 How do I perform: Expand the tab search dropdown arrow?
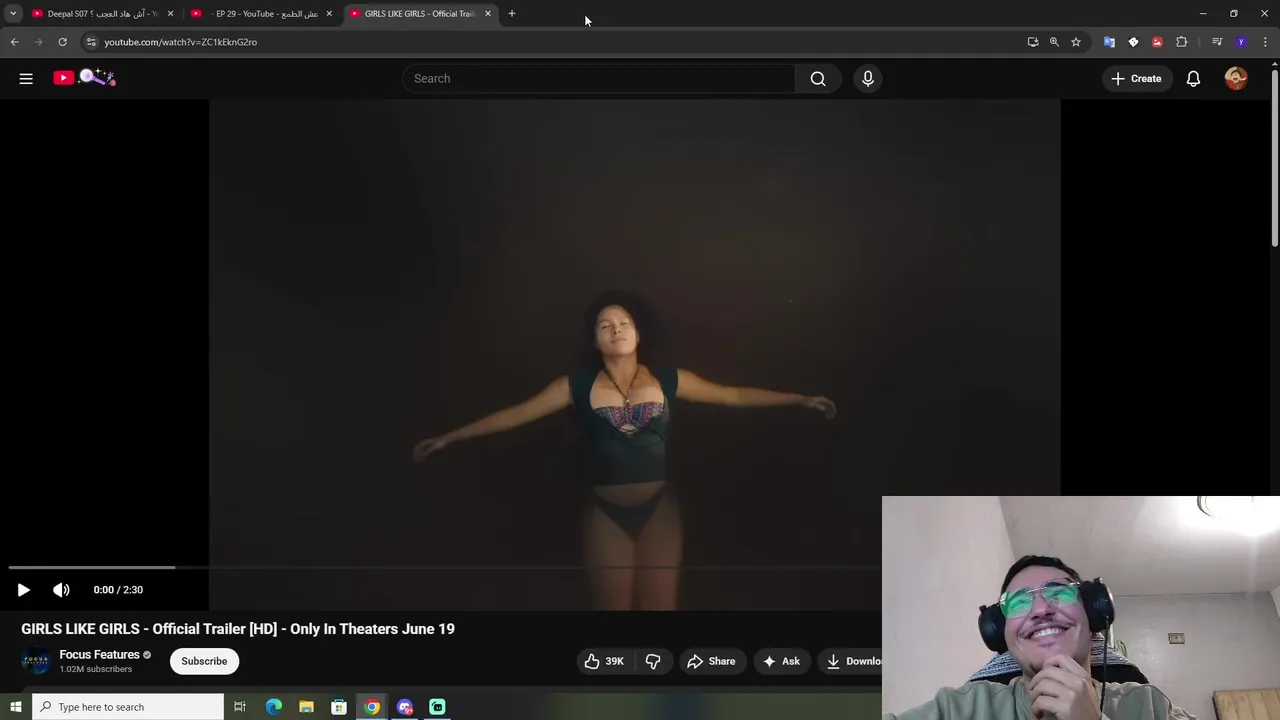tap(13, 14)
